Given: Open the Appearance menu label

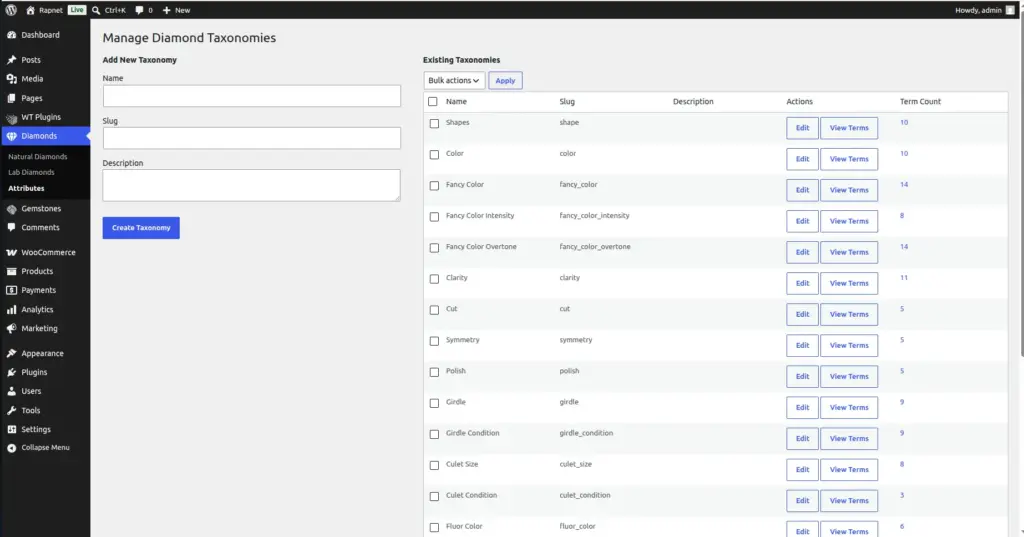Looking at the screenshot, I should click(42, 353).
